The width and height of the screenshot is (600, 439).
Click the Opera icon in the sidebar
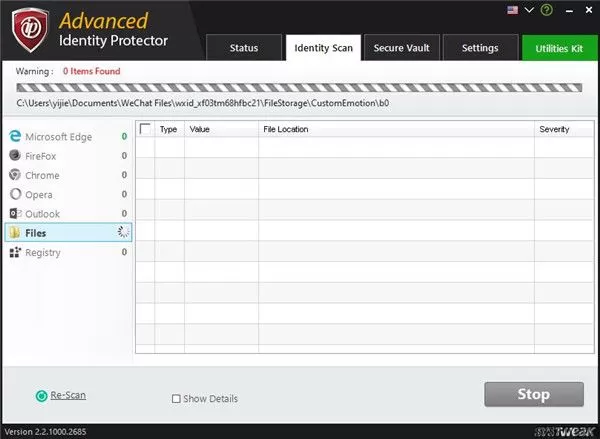tap(15, 194)
